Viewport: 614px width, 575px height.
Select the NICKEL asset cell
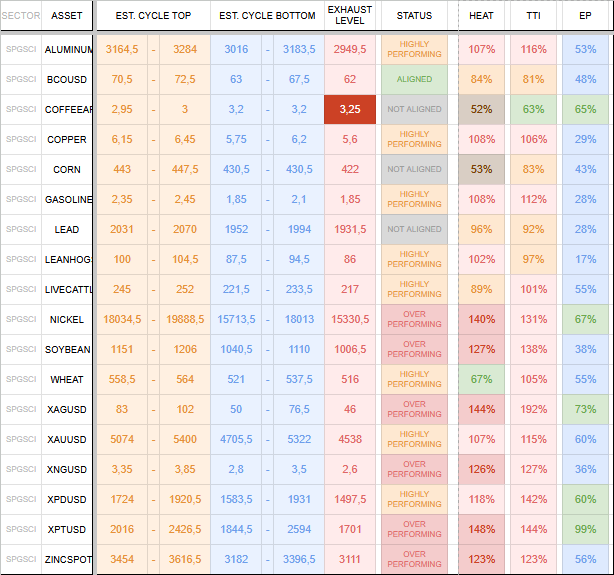(67, 320)
